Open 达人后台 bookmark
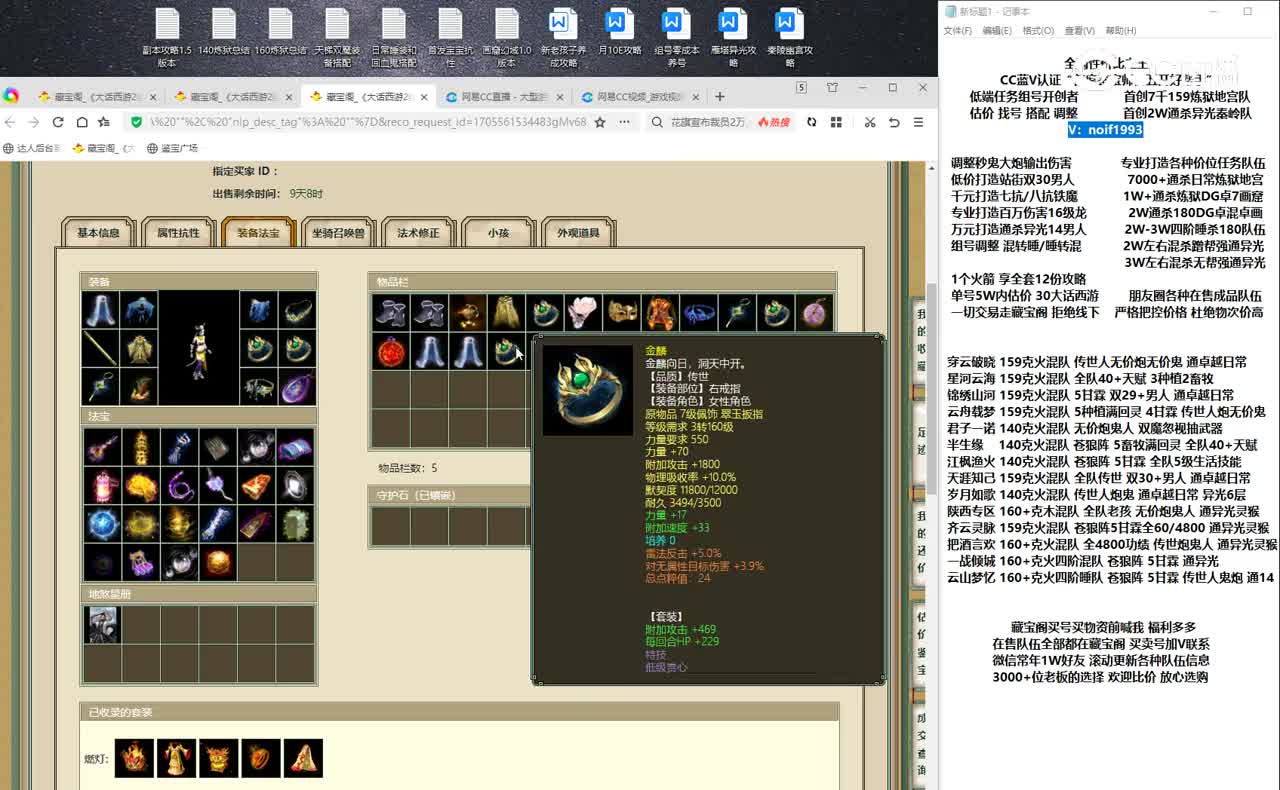This screenshot has height=790, width=1280. 32,148
